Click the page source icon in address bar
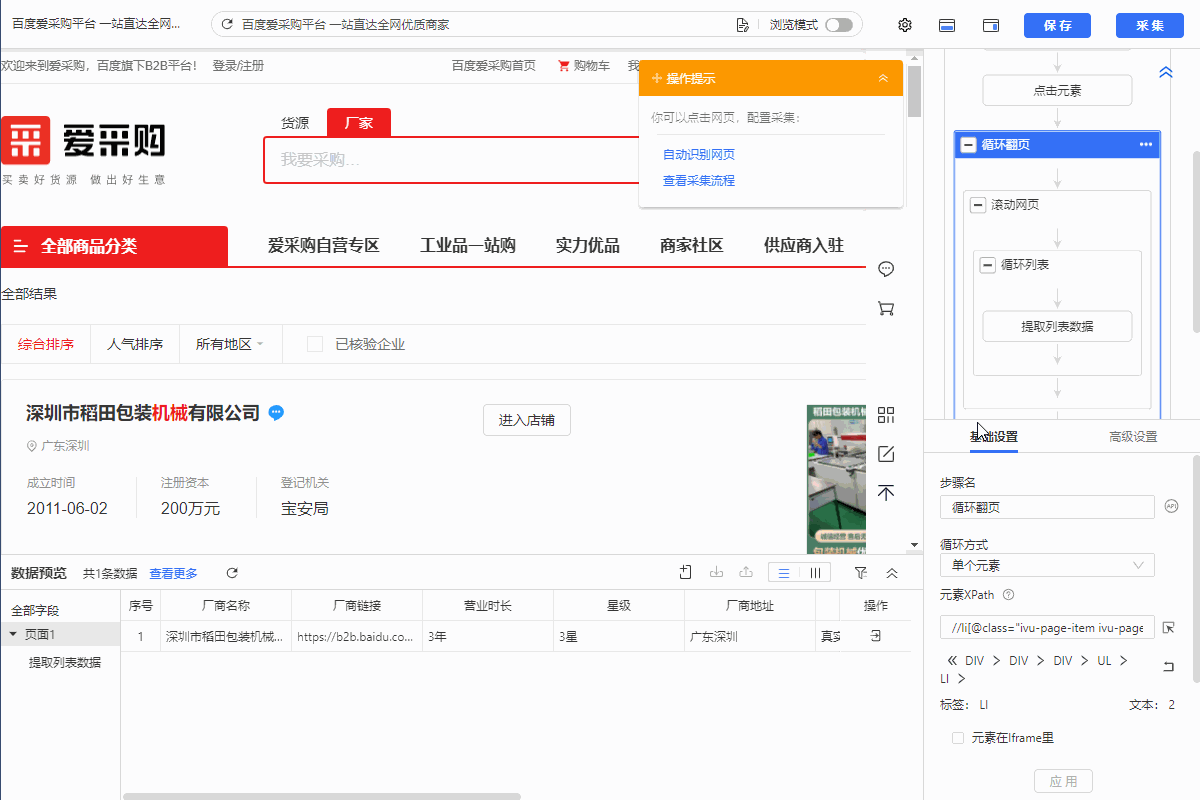 (742, 25)
